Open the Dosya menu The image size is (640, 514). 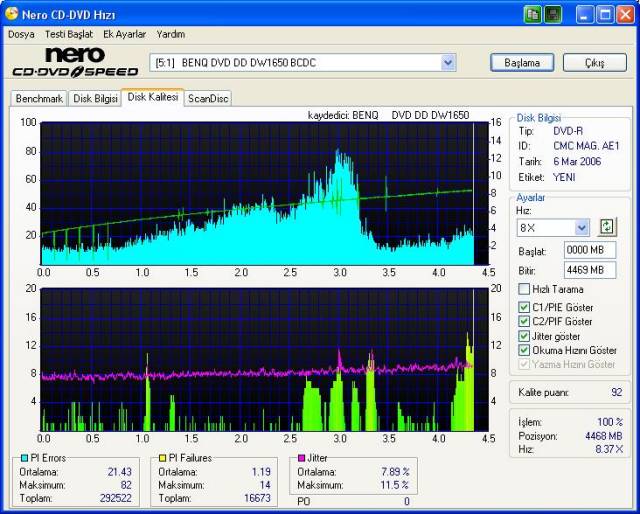(x=21, y=34)
